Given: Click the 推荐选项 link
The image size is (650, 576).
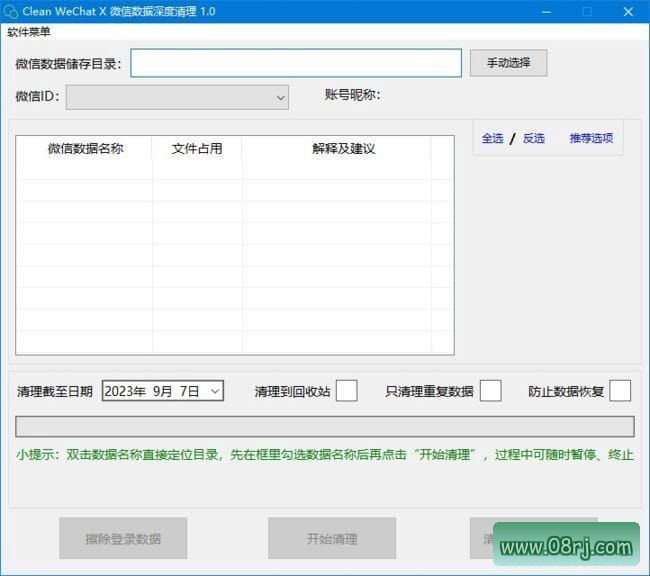Looking at the screenshot, I should click(591, 138).
